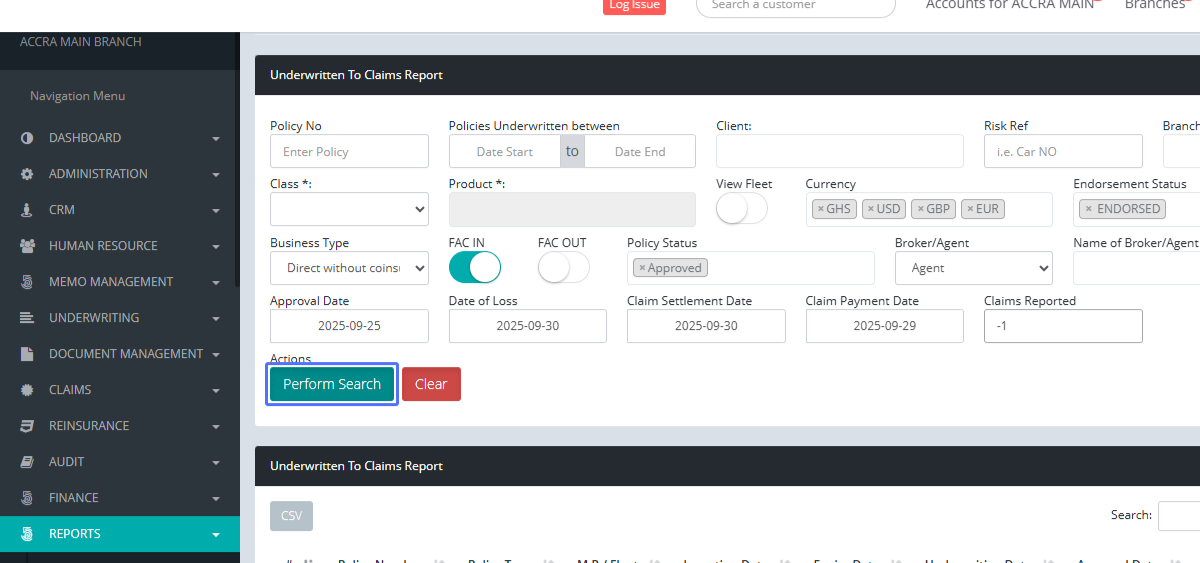Remove the GHS currency tag
1200x563 pixels.
(x=820, y=209)
